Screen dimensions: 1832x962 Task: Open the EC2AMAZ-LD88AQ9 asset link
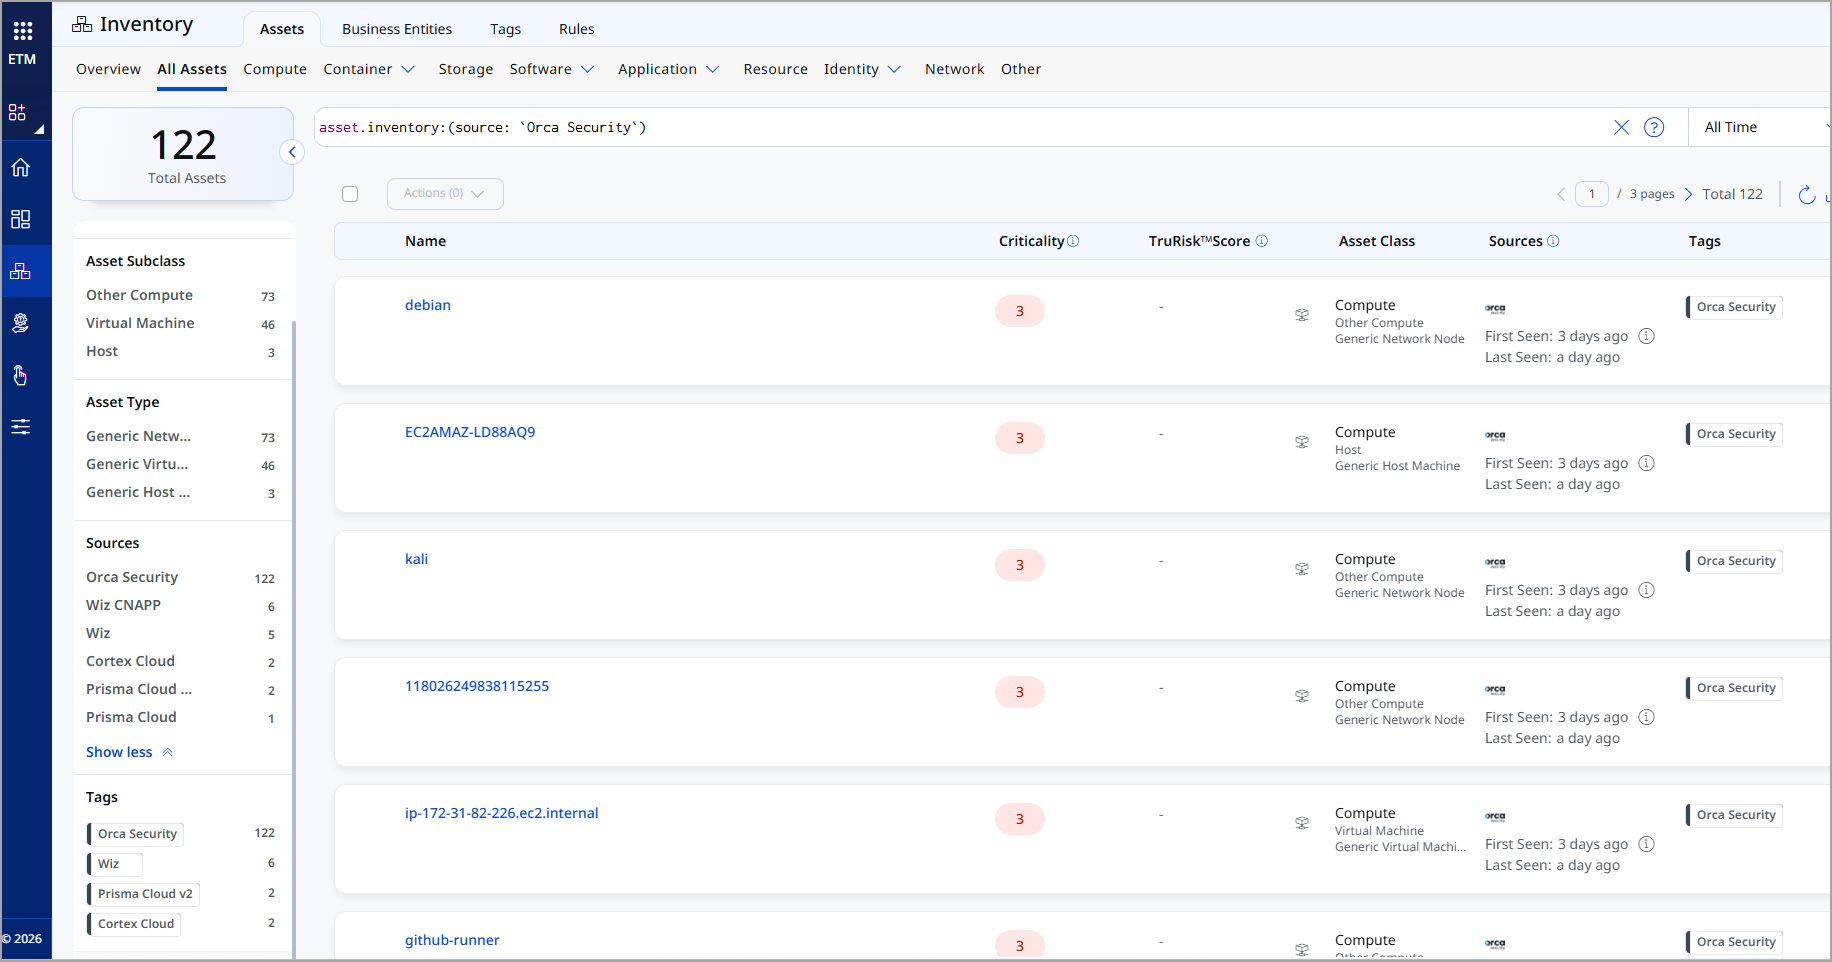[x=469, y=432]
